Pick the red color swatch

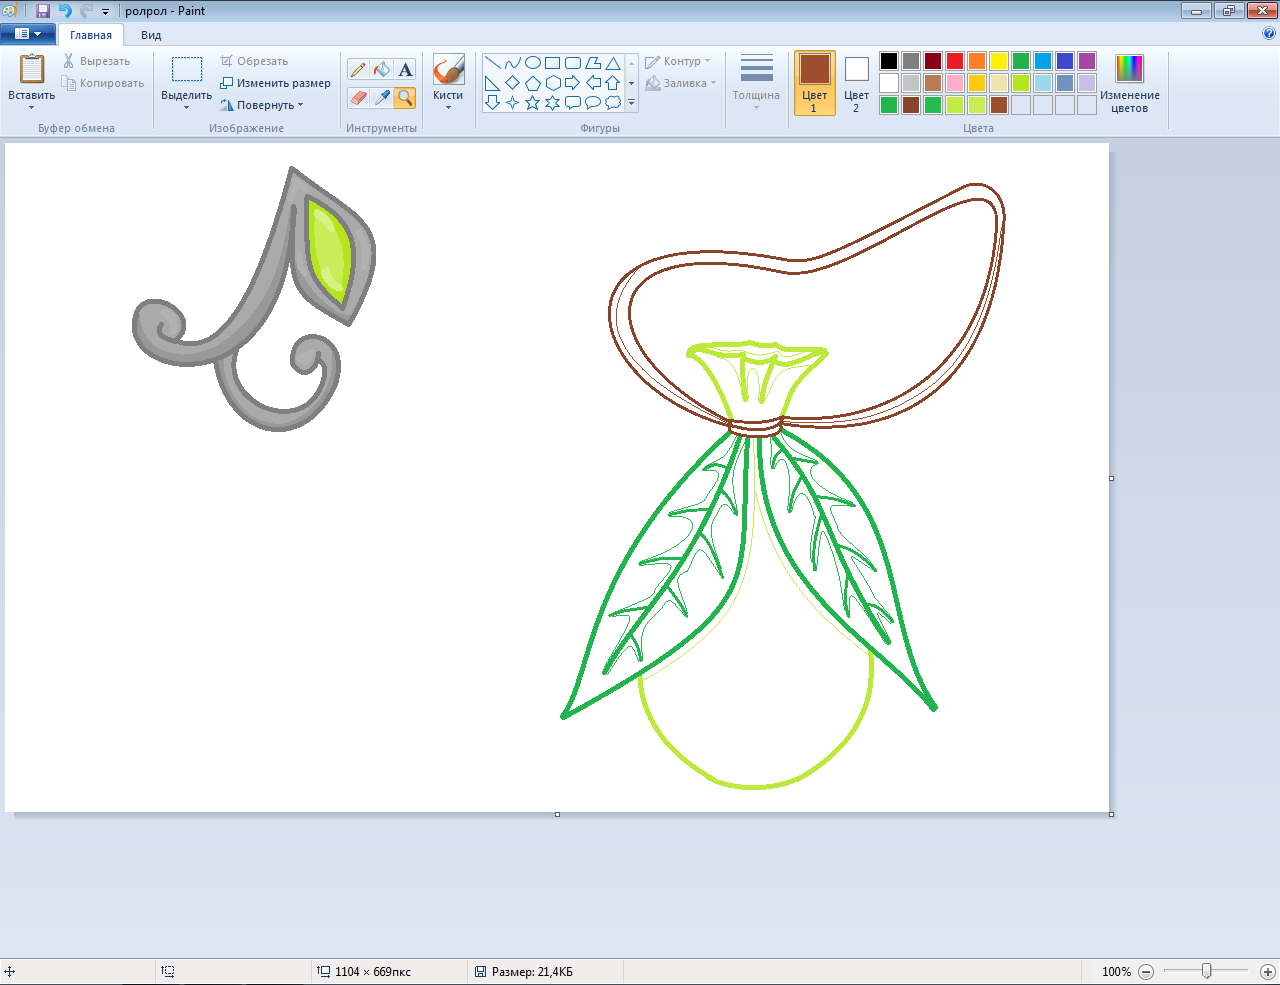click(955, 61)
